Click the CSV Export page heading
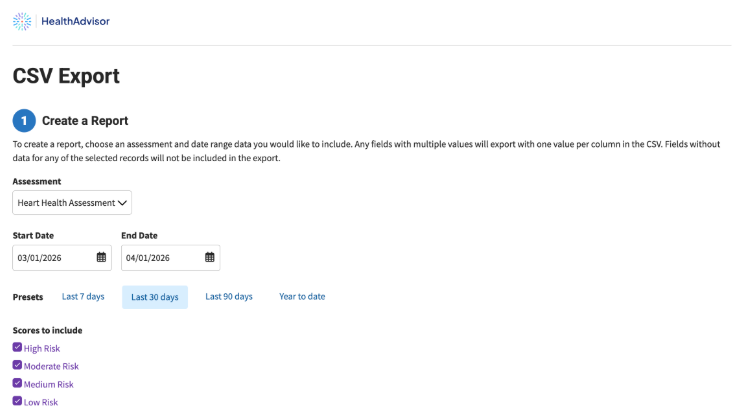Image resolution: width=747 pixels, height=419 pixels. (x=66, y=76)
